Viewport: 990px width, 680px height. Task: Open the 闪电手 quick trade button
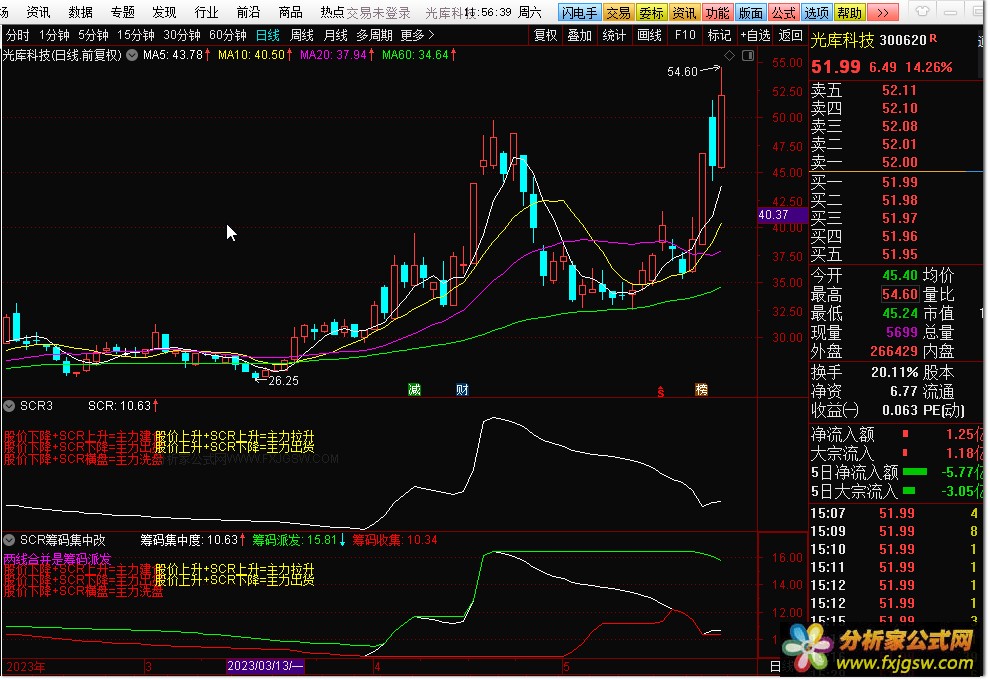[x=579, y=13]
